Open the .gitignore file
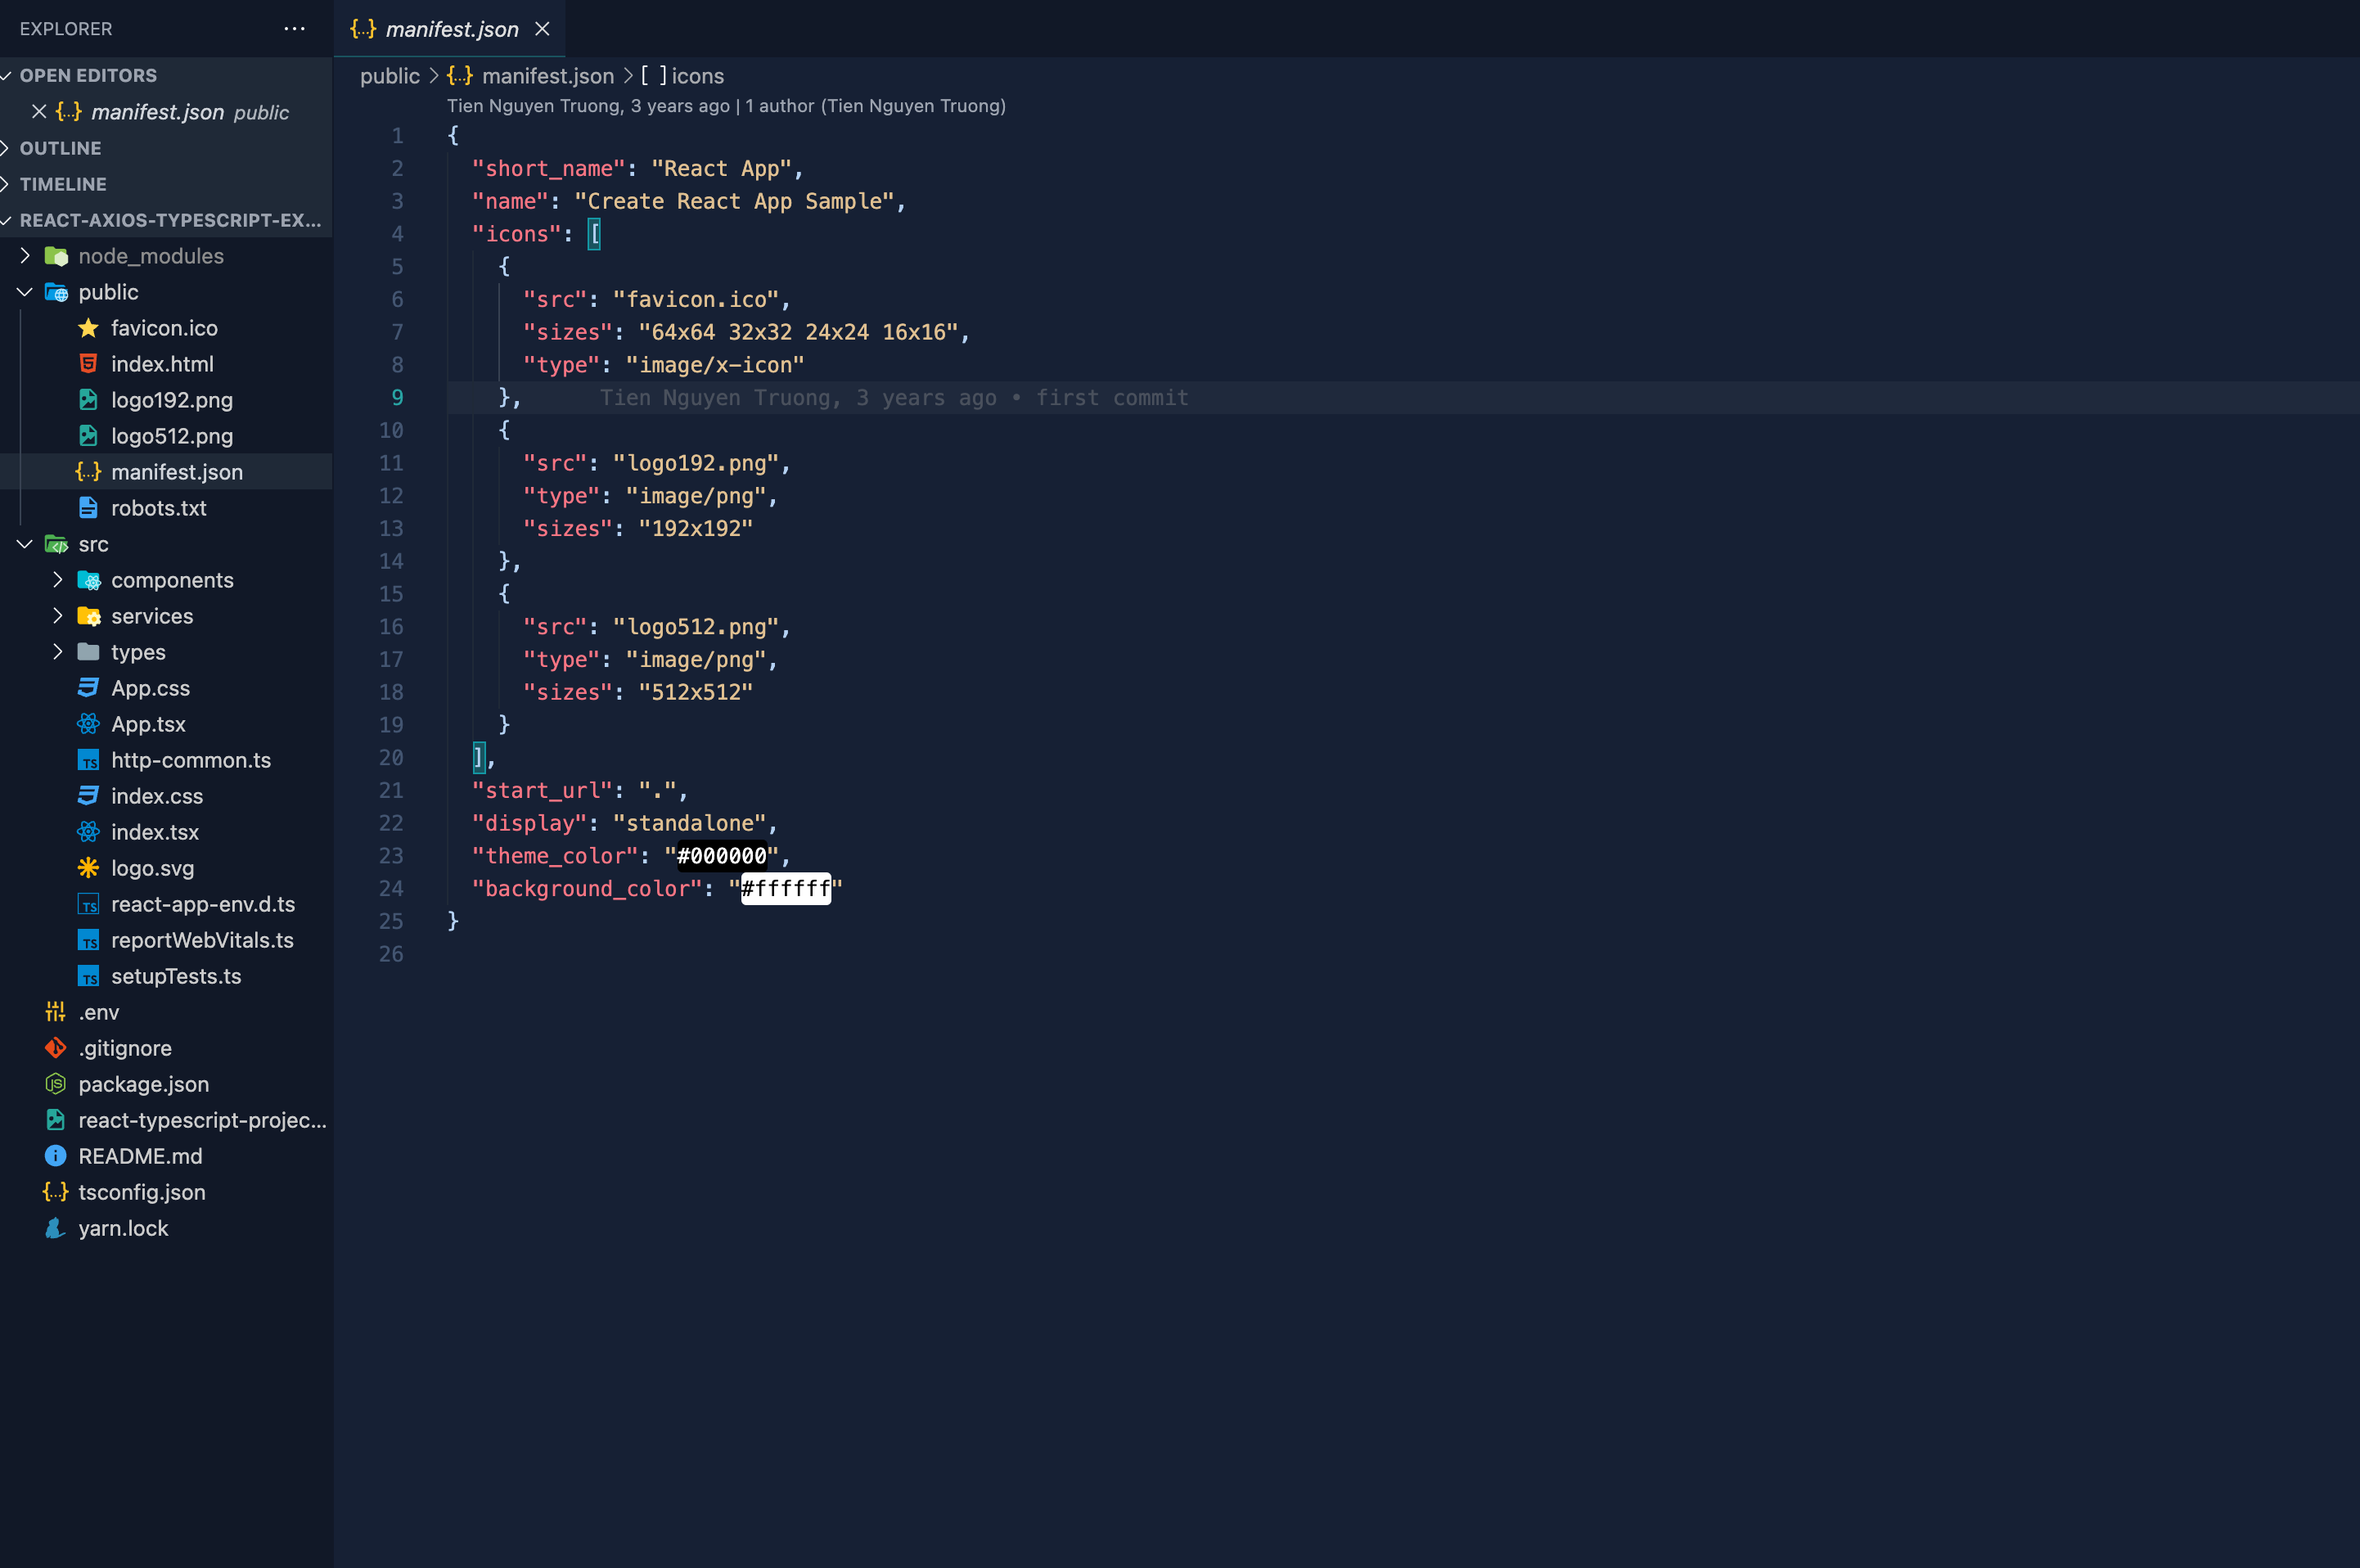The width and height of the screenshot is (2360, 1568). point(124,1048)
